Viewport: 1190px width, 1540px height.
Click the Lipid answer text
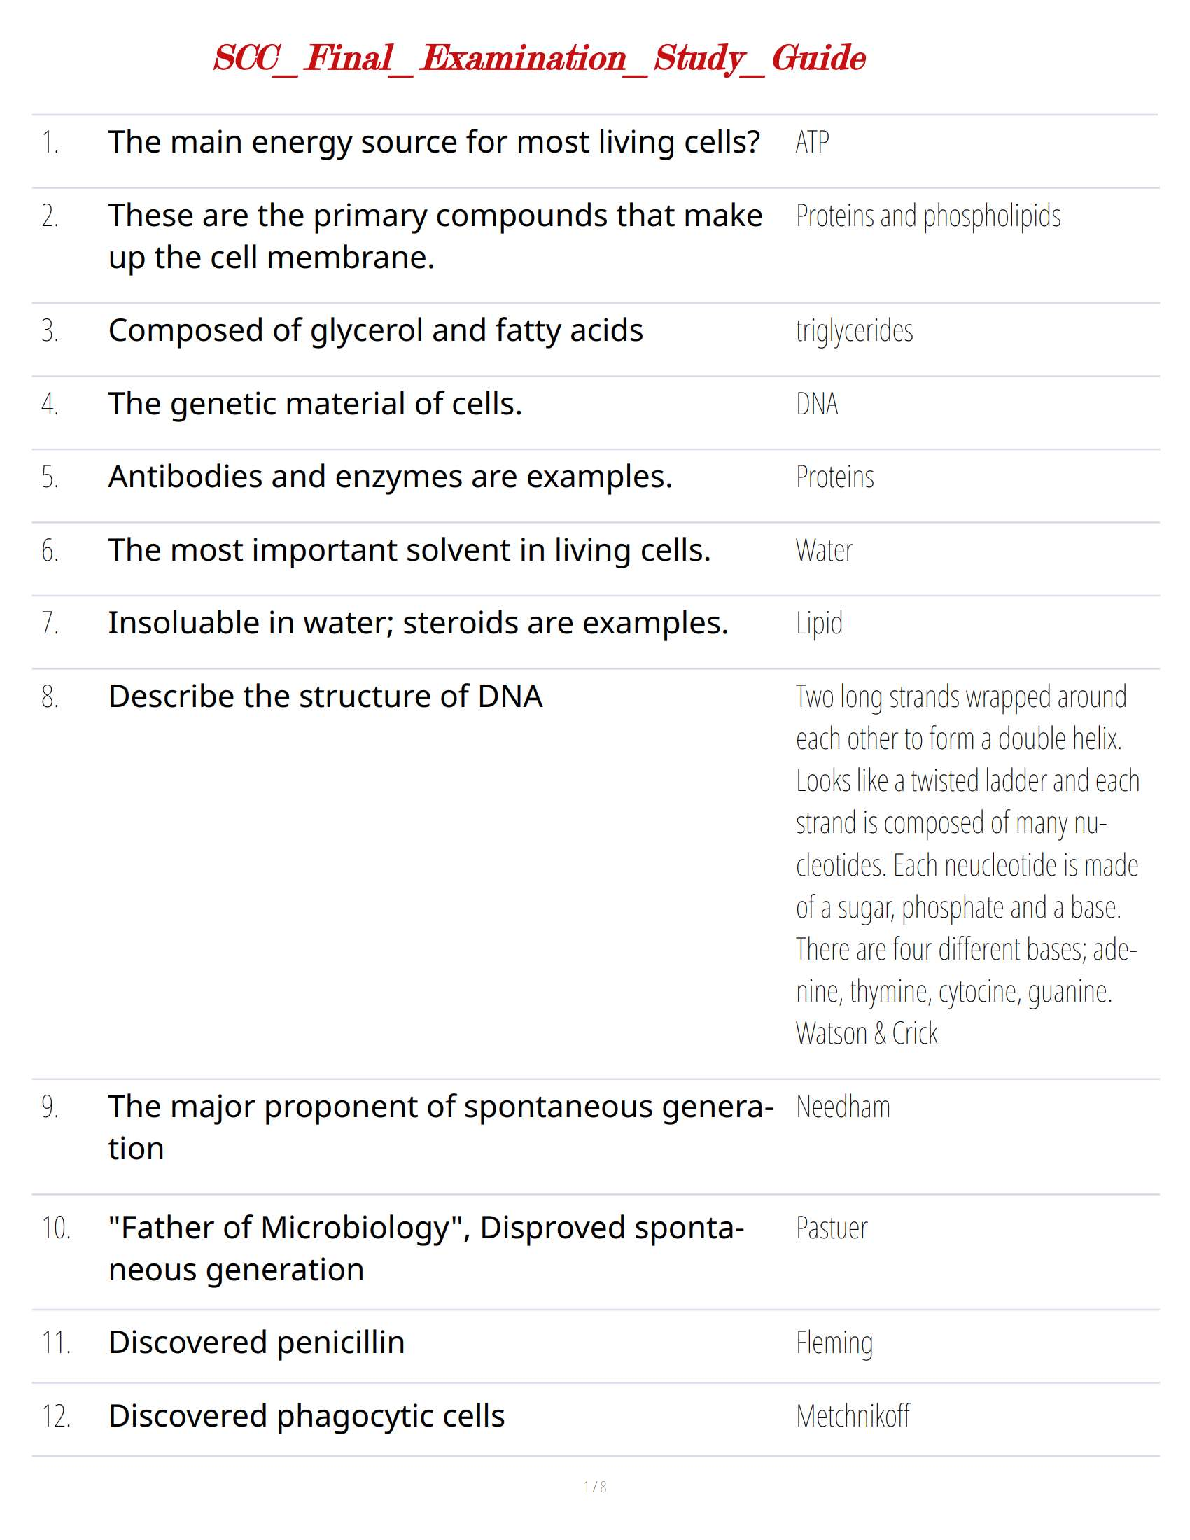pyautogui.click(x=819, y=624)
